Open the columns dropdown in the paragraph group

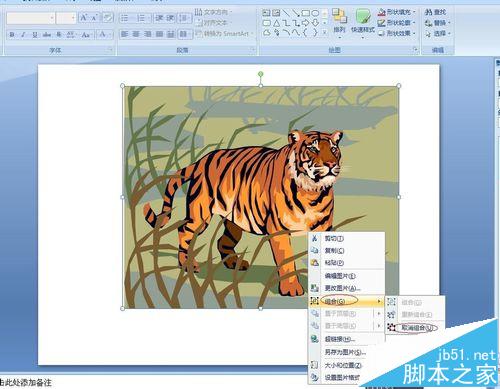click(185, 34)
